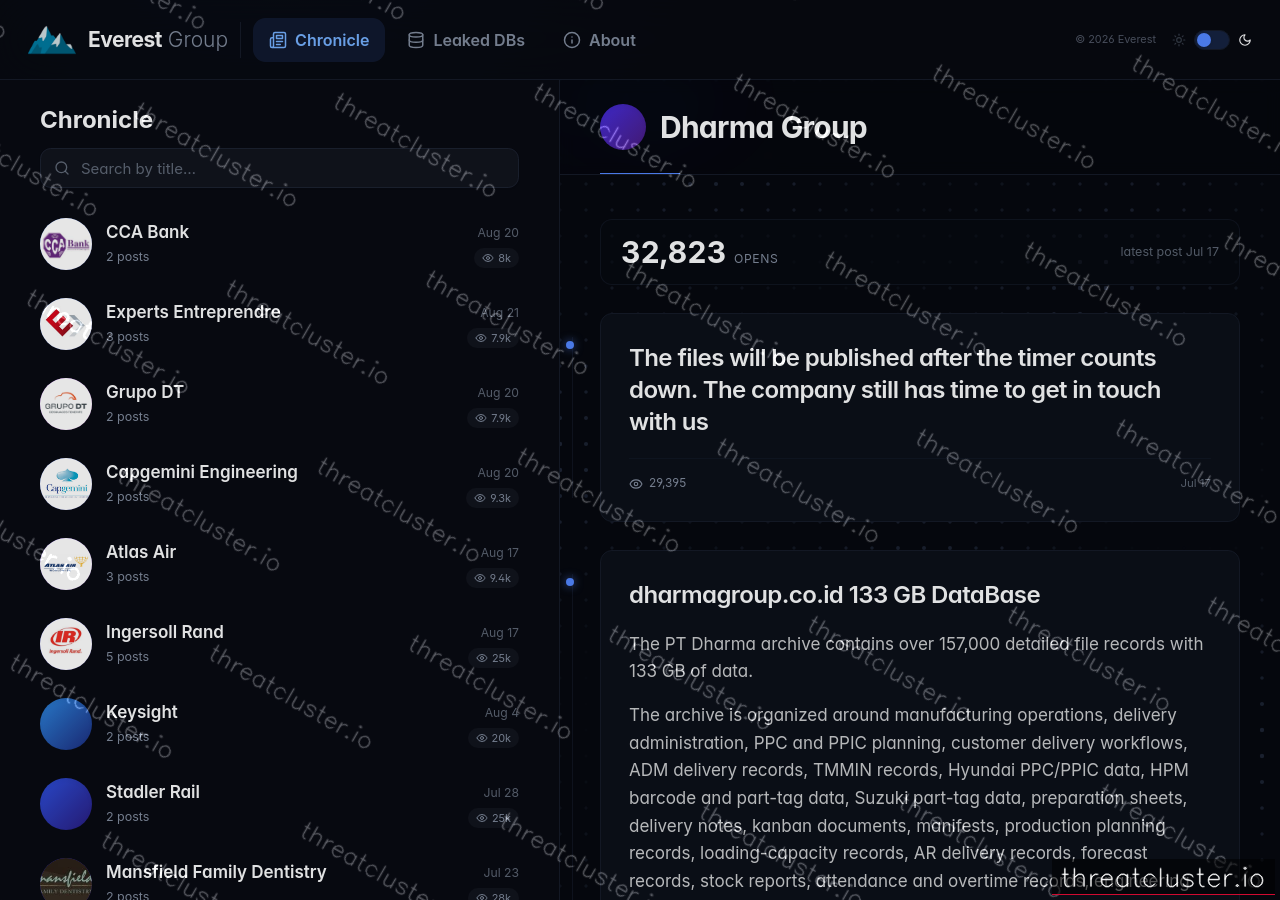The height and width of the screenshot is (900, 1280).
Task: Open the Experts Entreprendre entry
Action: (x=279, y=324)
